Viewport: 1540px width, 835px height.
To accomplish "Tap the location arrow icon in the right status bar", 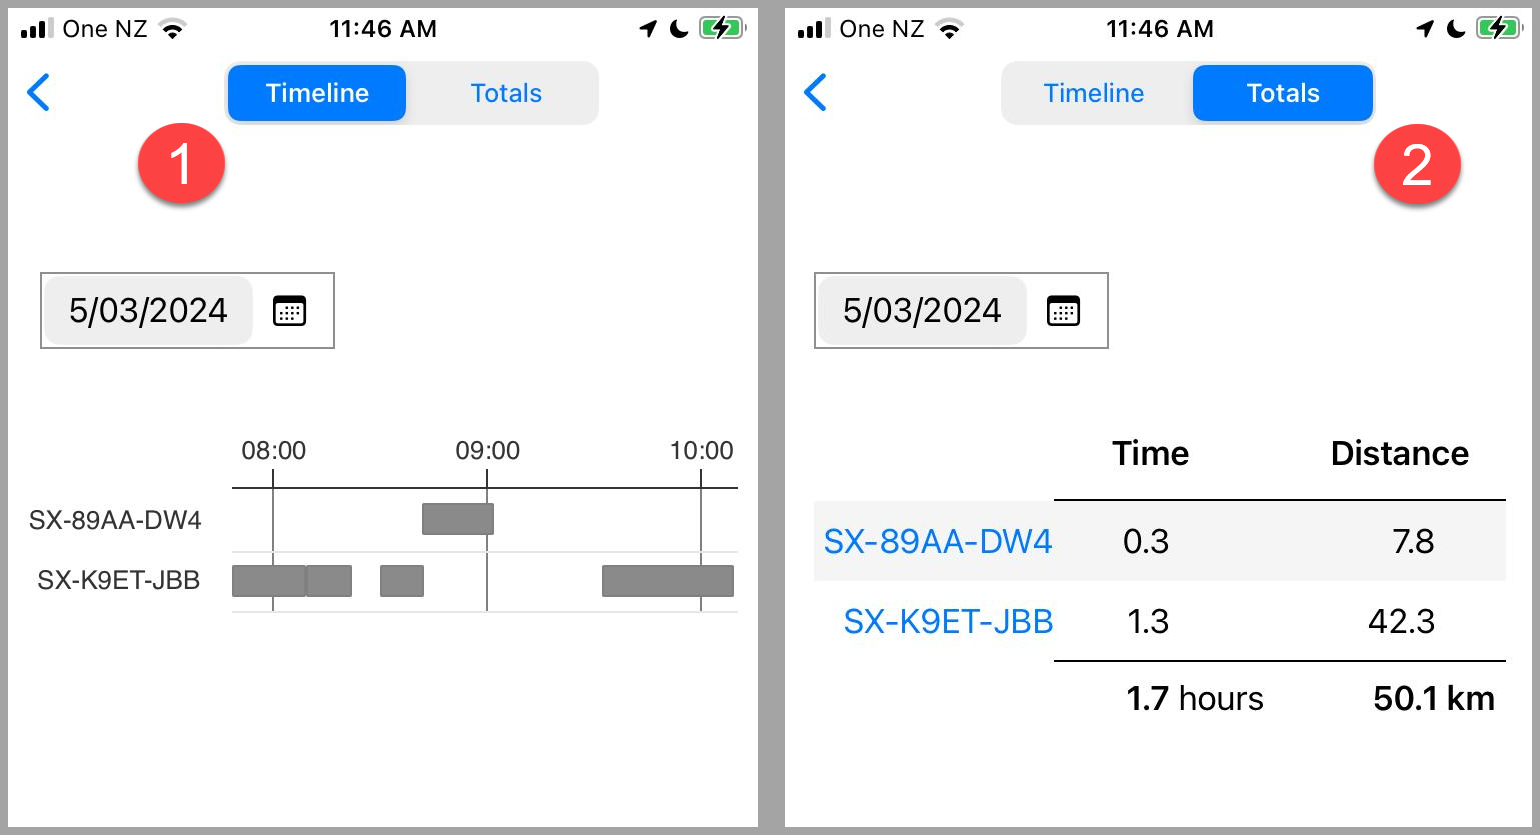I will click(1425, 29).
